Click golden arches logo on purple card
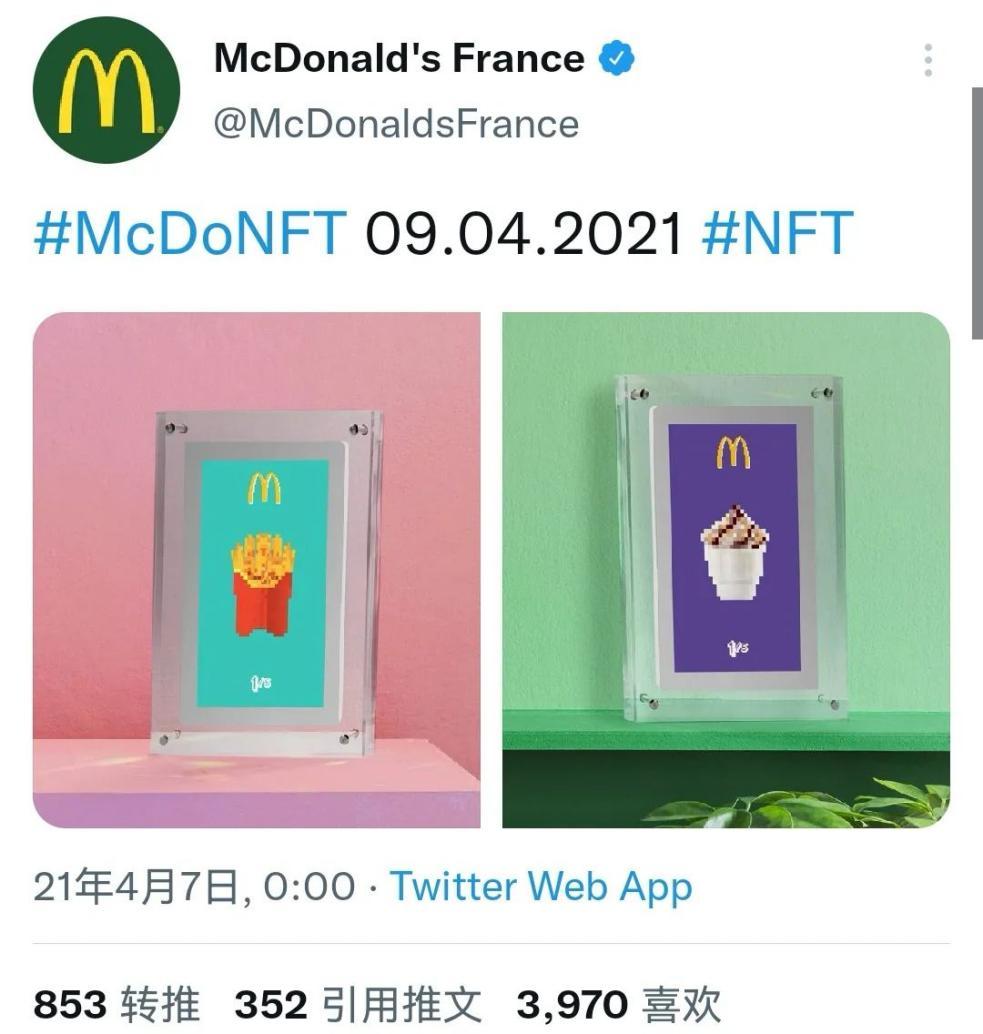The height and width of the screenshot is (1034, 983). (x=733, y=453)
